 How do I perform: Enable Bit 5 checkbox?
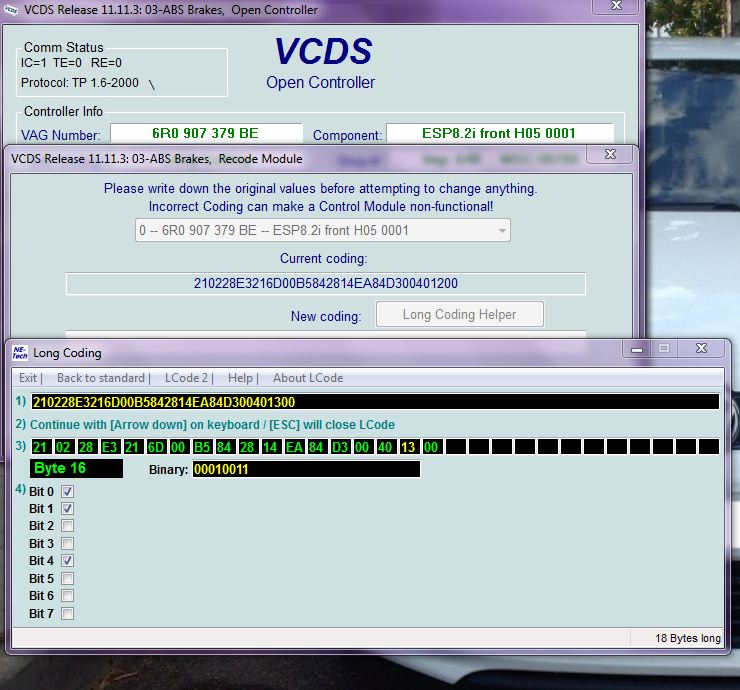point(67,579)
